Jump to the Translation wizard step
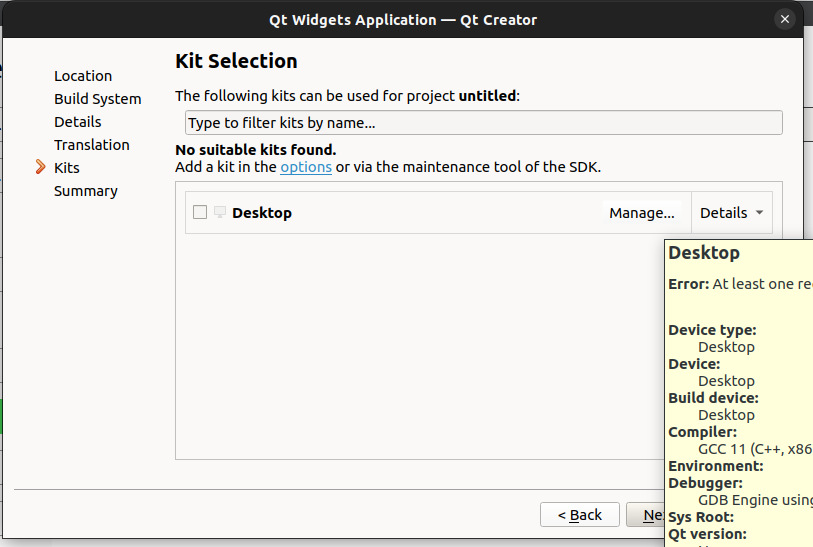Screen dimensions: 813x547 click(92, 145)
